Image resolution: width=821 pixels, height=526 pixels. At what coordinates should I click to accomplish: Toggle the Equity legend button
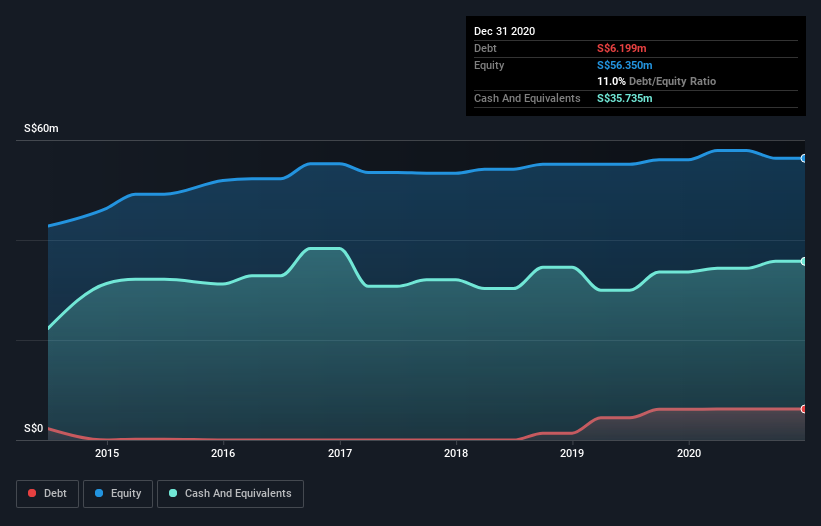118,493
